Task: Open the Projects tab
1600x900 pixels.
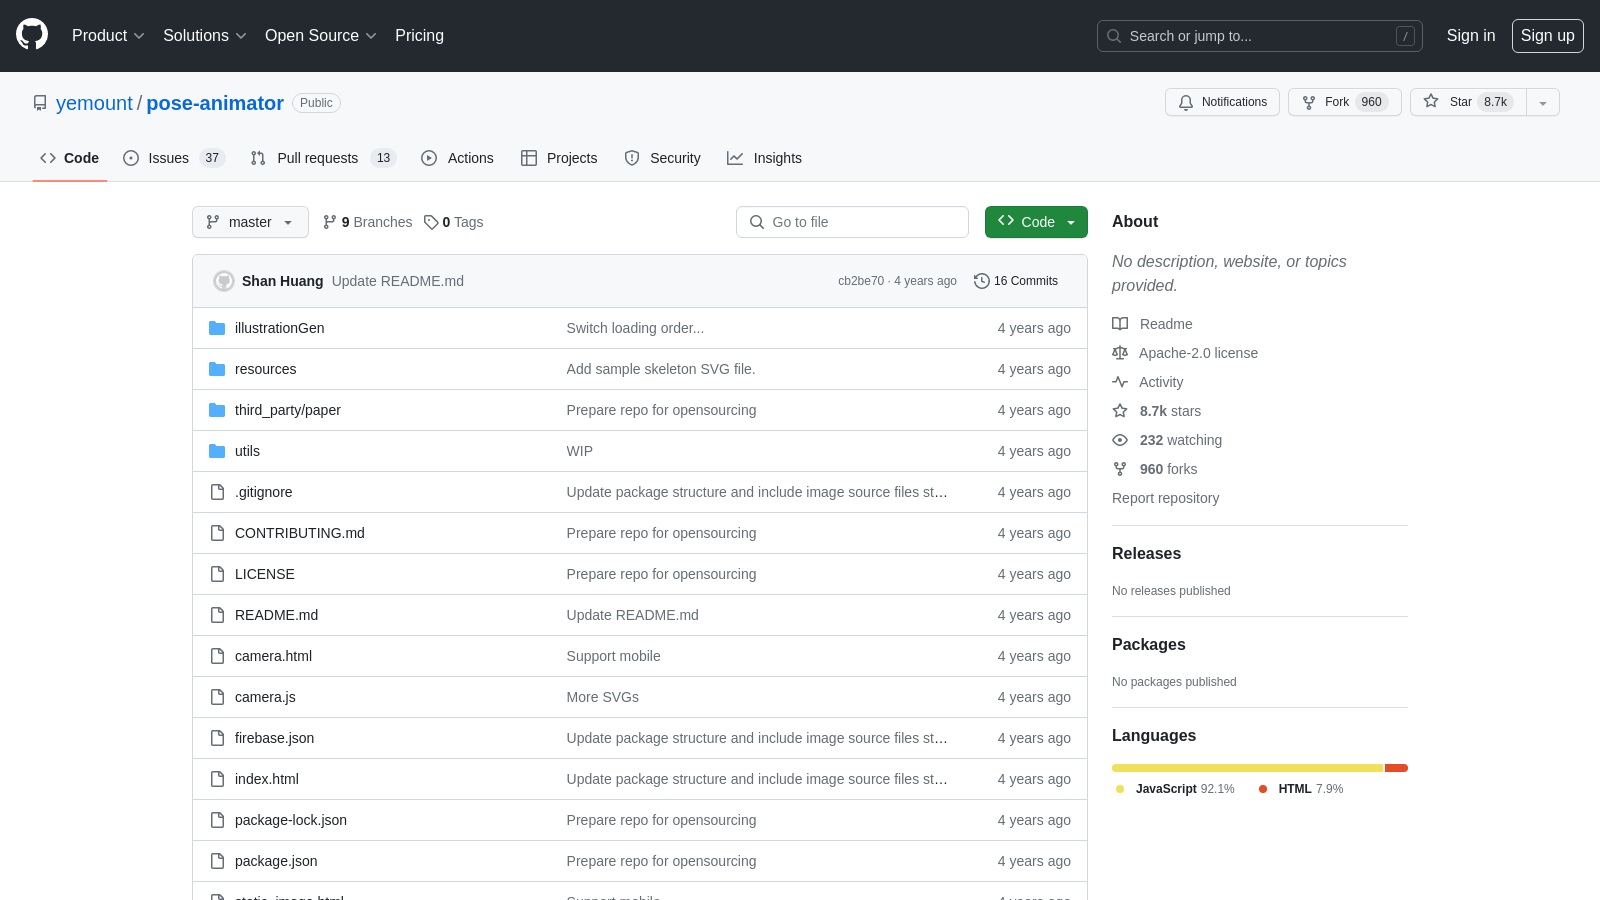Action: pos(559,158)
